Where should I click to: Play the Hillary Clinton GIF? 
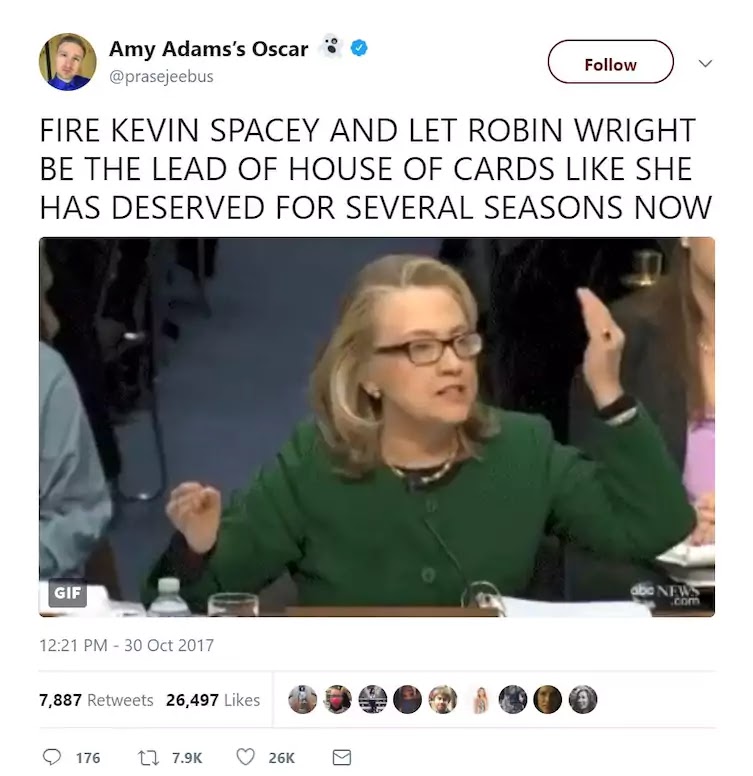tap(377, 427)
